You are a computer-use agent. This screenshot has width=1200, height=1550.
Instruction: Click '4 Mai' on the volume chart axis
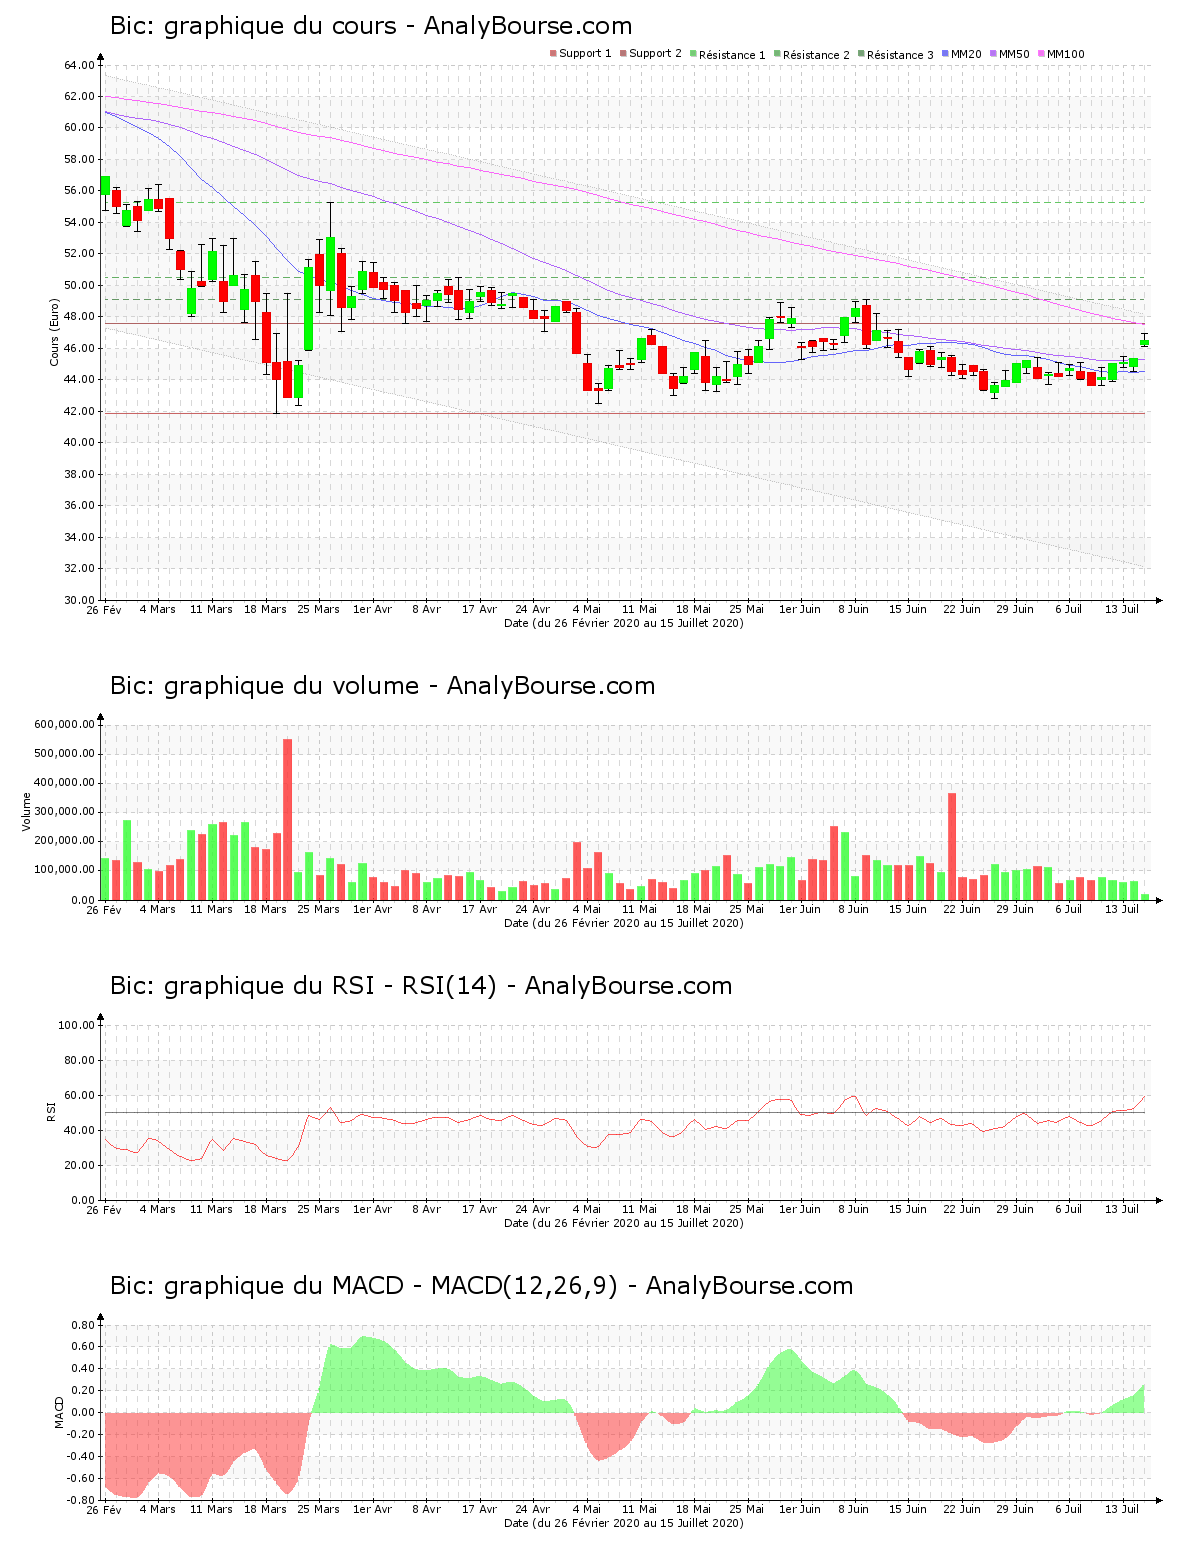(x=587, y=909)
